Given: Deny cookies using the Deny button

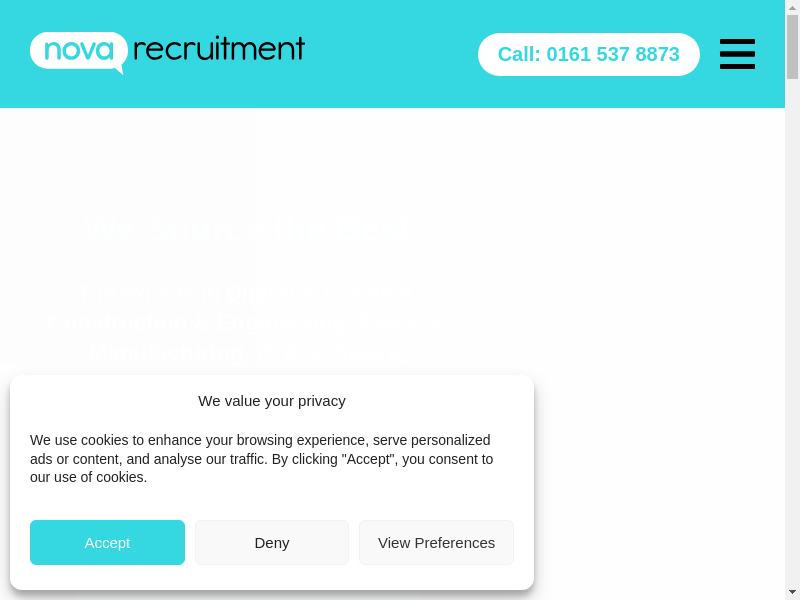Looking at the screenshot, I should (x=272, y=542).
